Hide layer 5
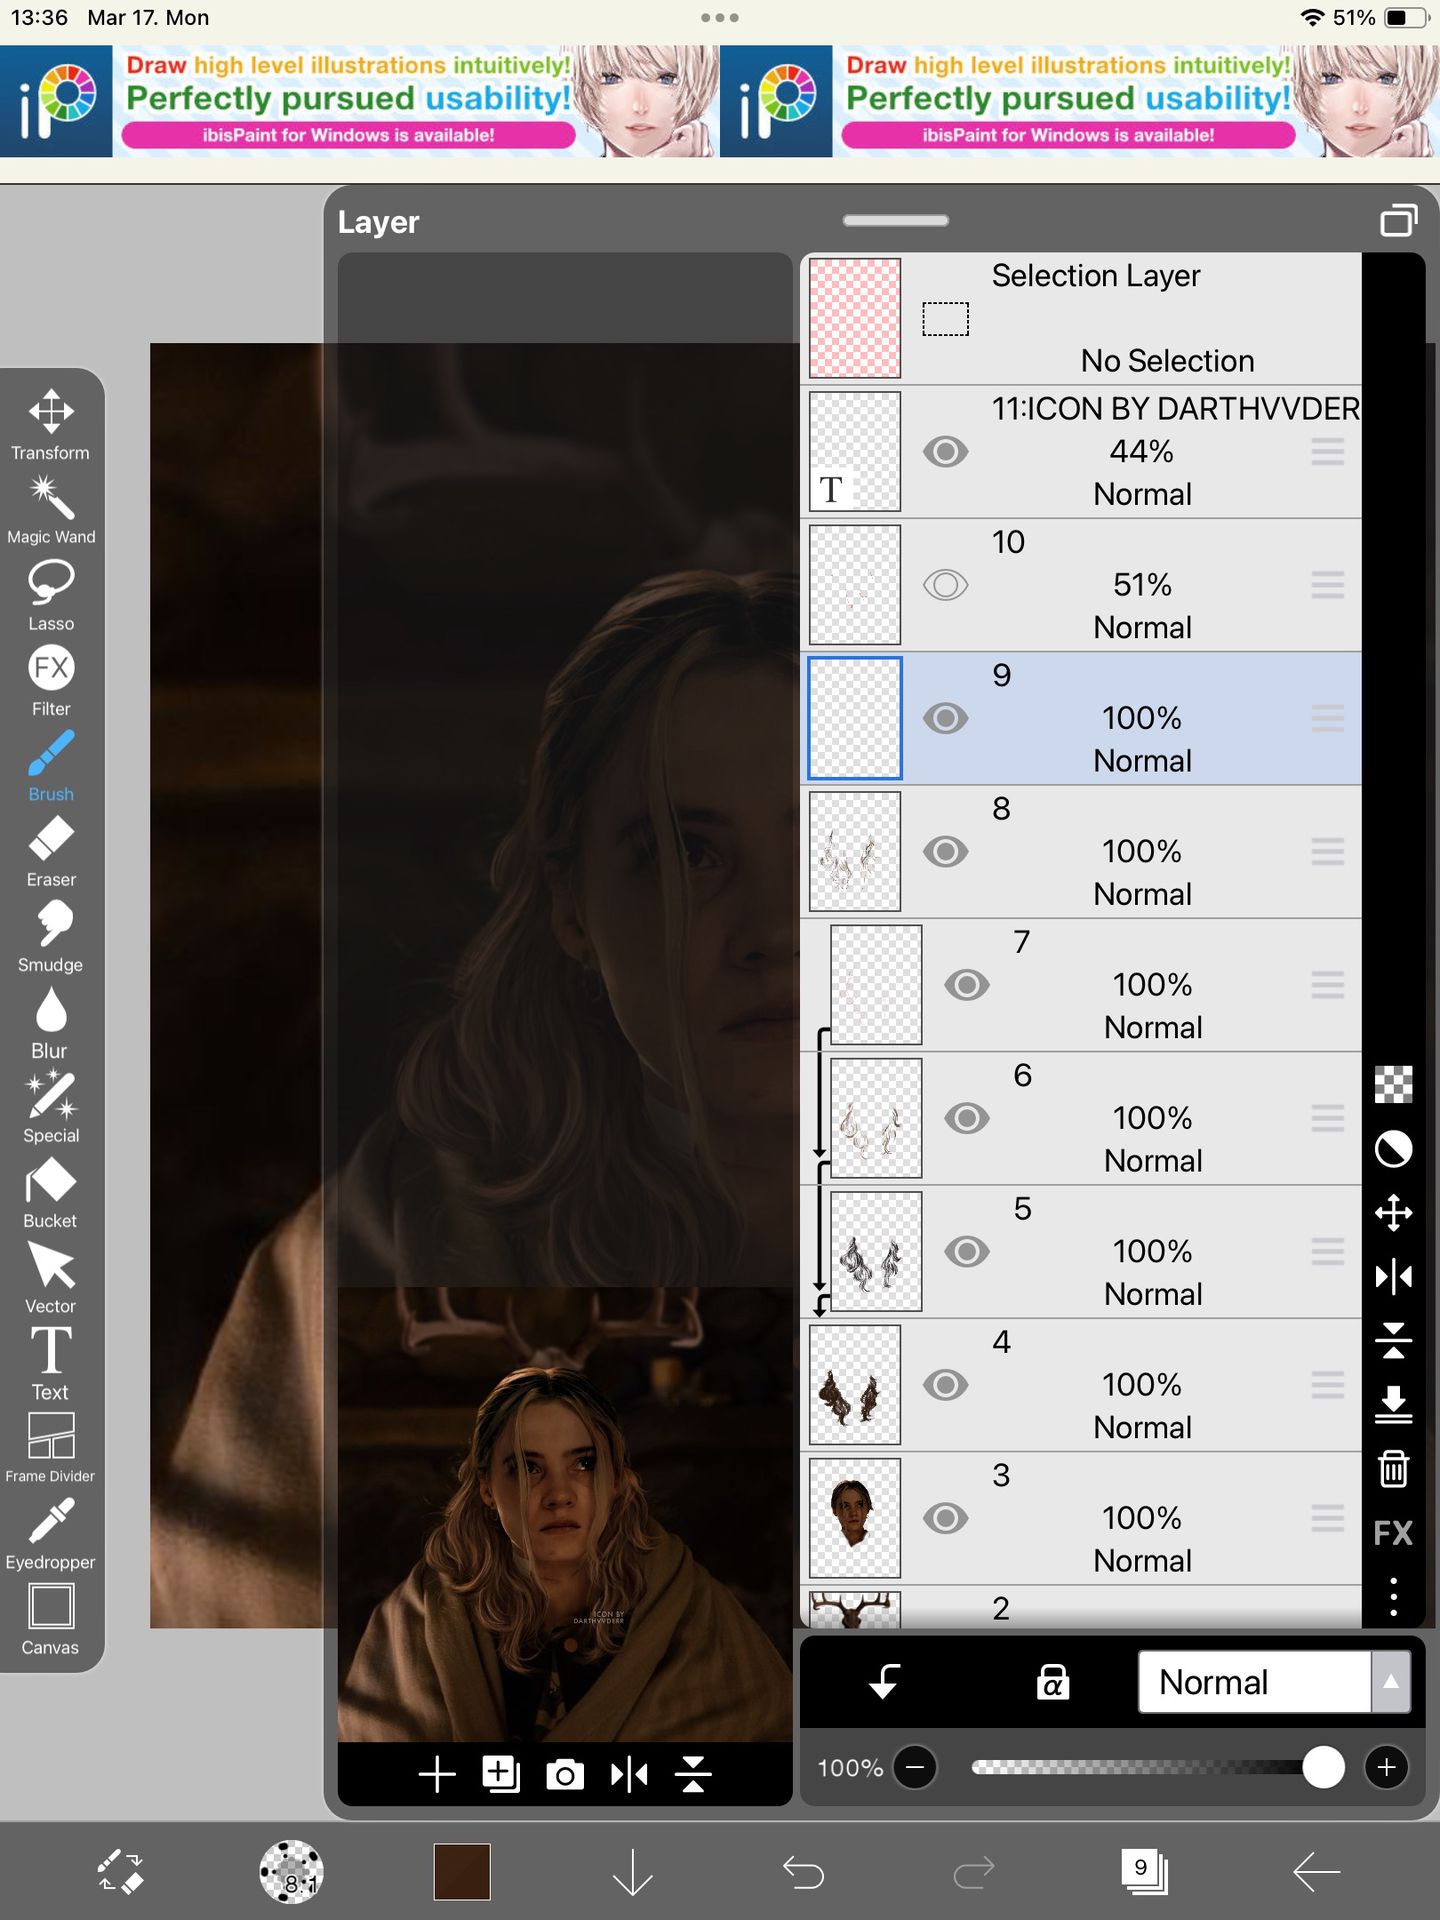This screenshot has width=1440, height=1920. coord(967,1251)
